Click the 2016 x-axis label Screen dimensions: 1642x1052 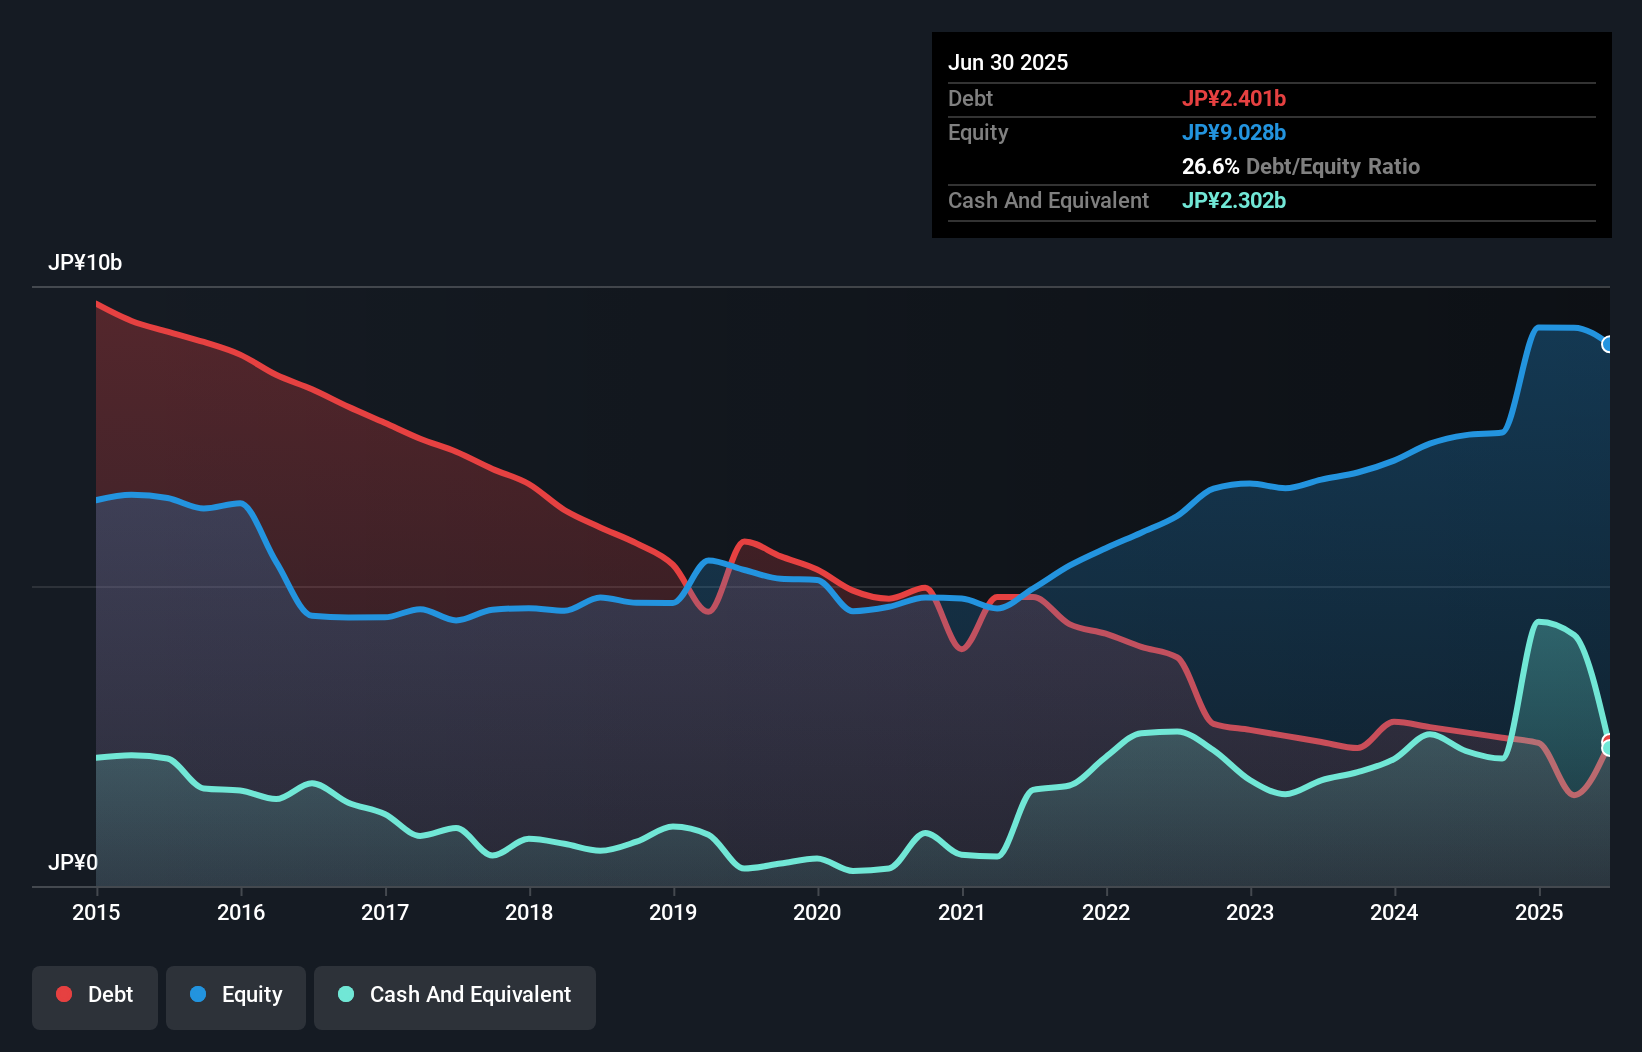241,912
